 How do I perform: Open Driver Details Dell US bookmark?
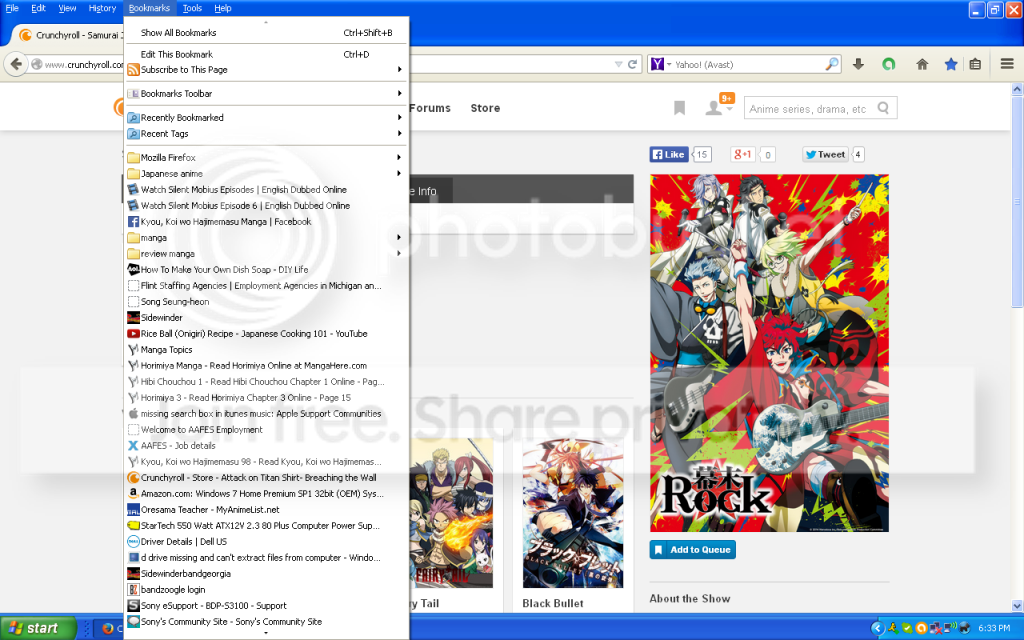coord(266,541)
